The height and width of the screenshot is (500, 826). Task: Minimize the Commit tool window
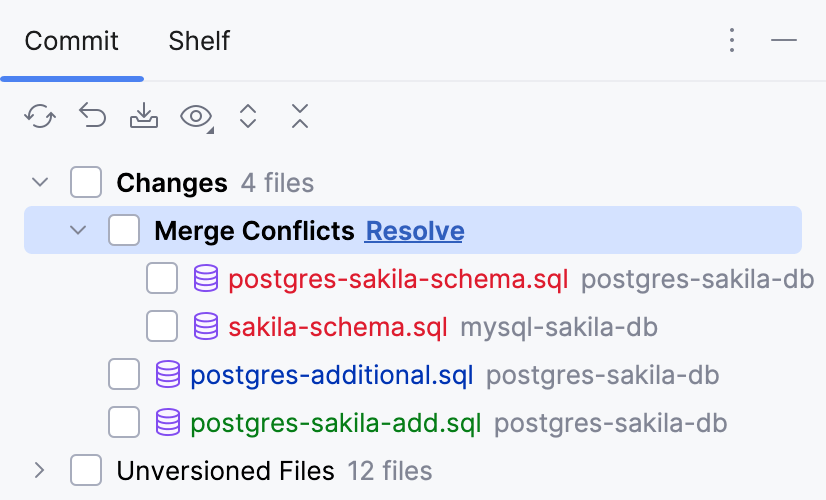point(784,41)
